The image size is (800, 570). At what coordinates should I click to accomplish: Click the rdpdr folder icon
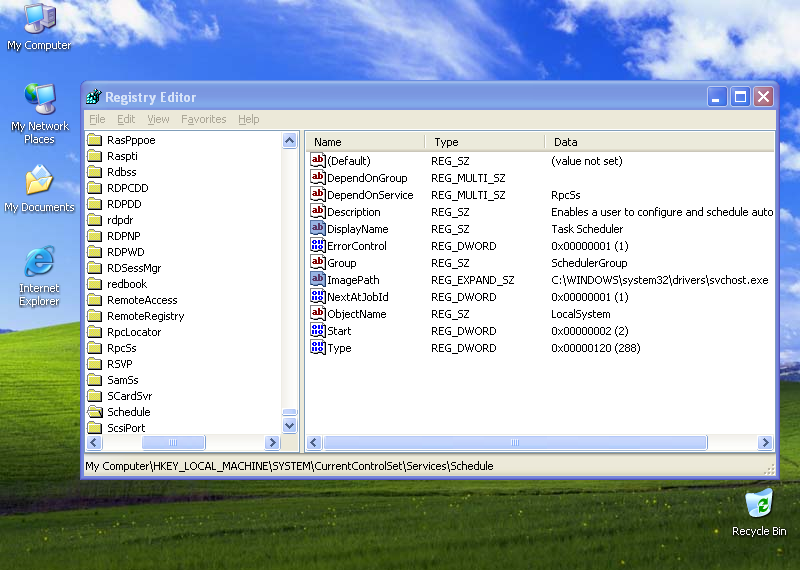pos(95,220)
